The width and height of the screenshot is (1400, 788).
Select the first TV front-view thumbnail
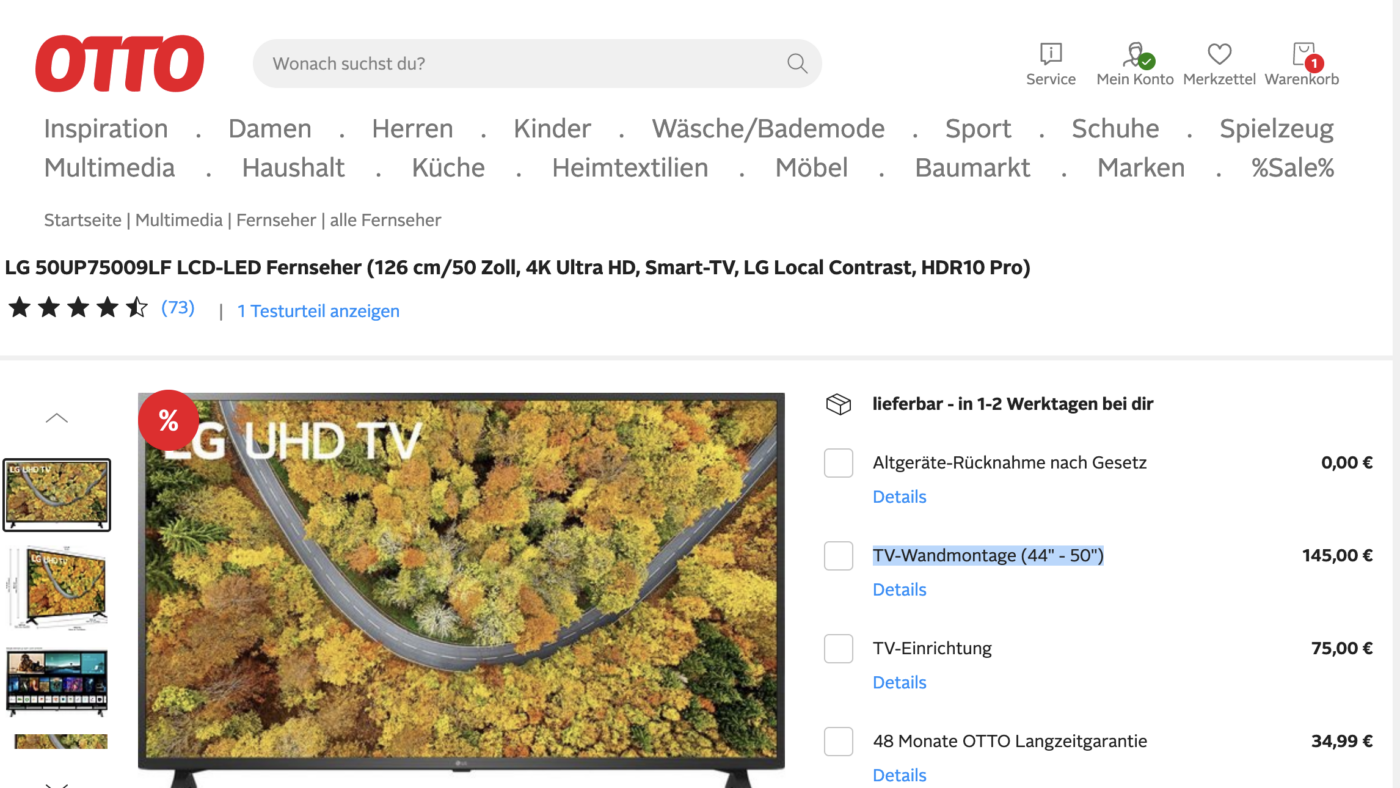pyautogui.click(x=57, y=495)
